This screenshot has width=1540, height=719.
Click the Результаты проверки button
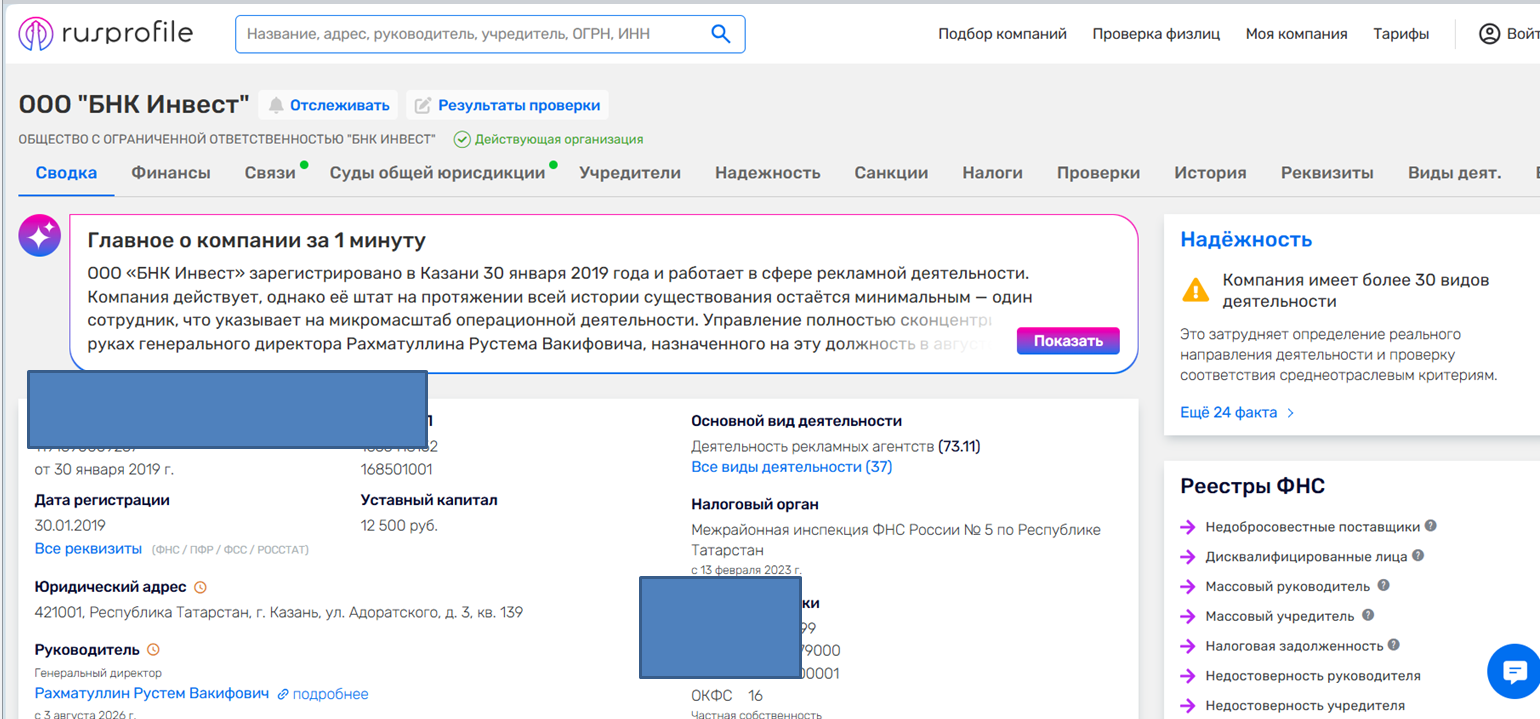tap(507, 105)
